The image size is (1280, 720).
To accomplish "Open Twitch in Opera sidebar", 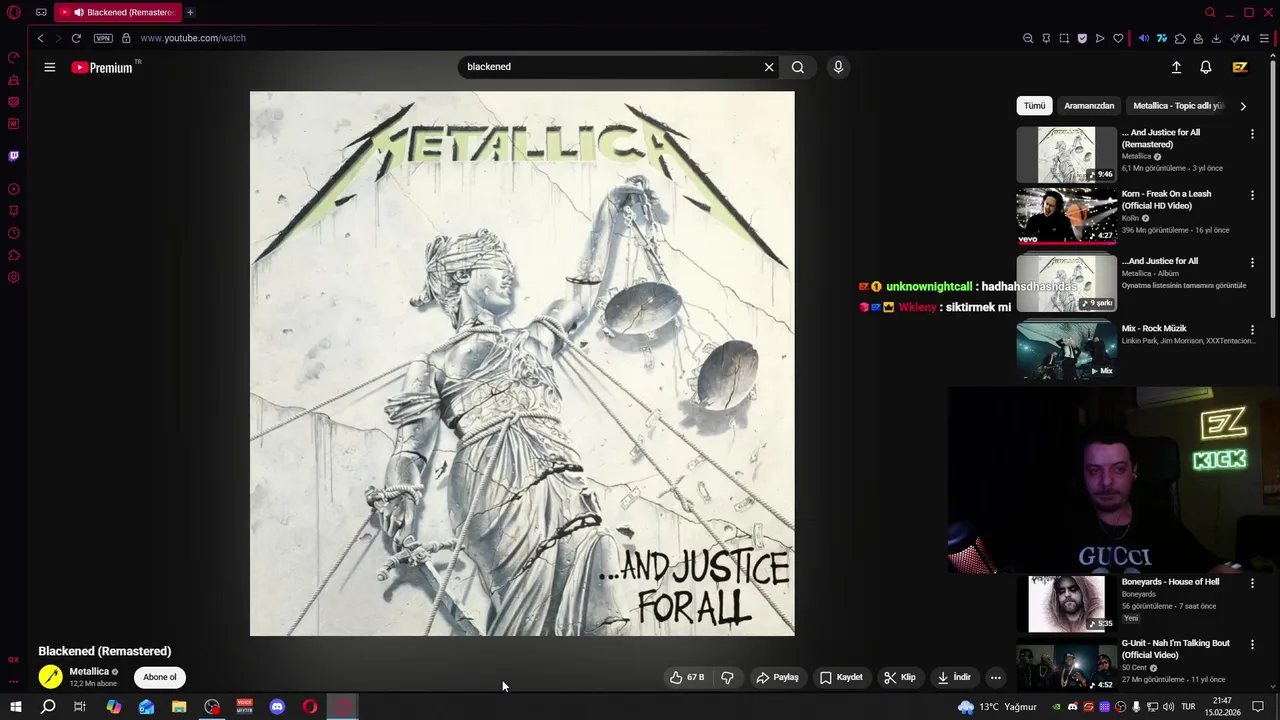I will [14, 156].
